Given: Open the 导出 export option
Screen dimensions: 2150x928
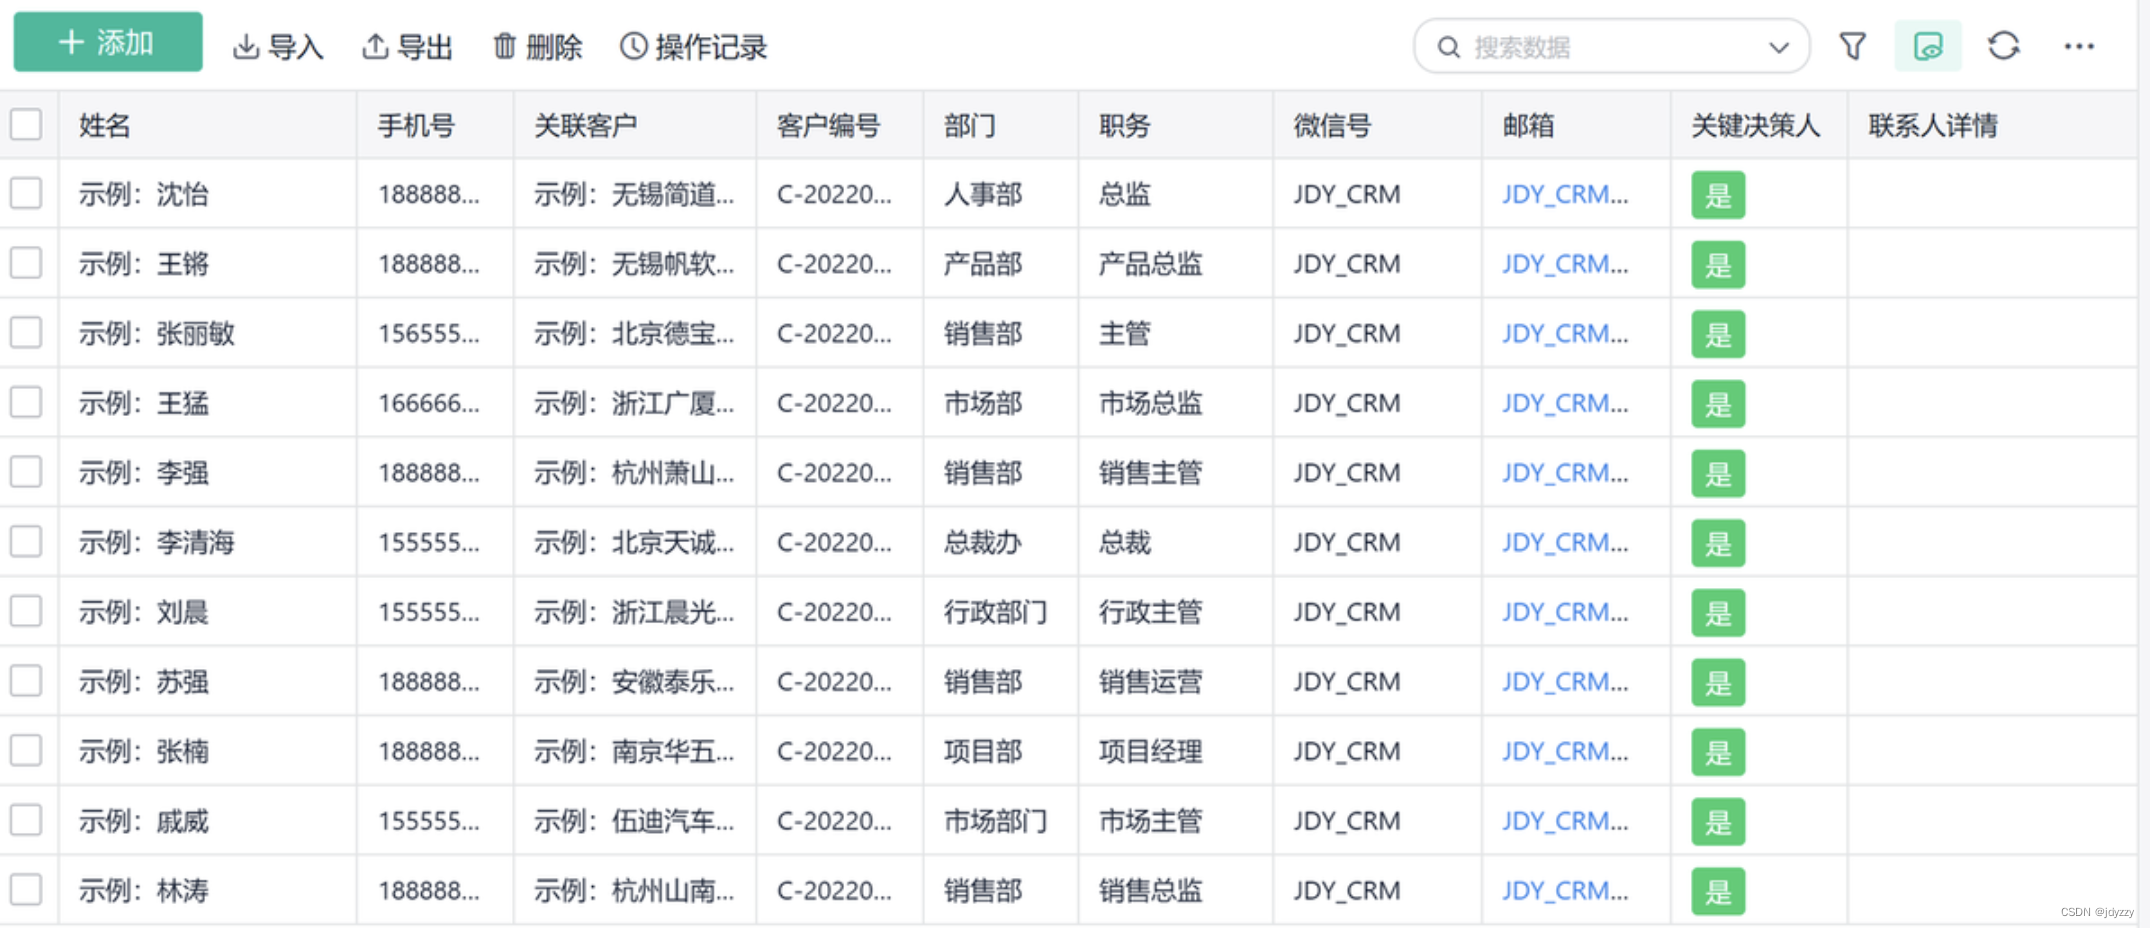Looking at the screenshot, I should tap(407, 47).
